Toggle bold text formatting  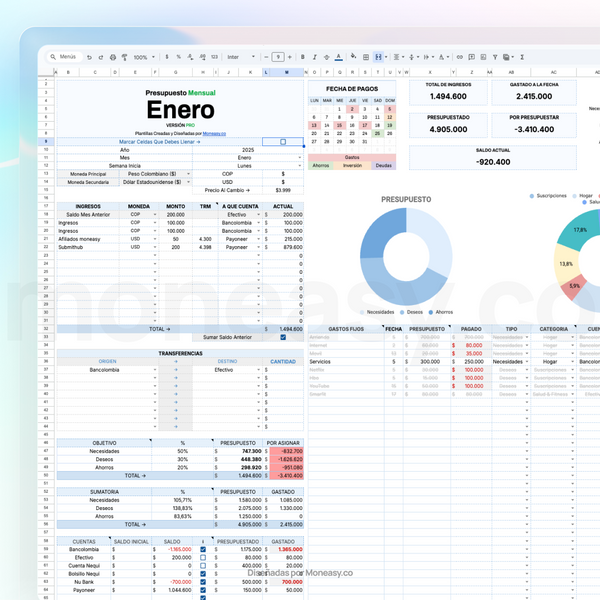pos(303,58)
